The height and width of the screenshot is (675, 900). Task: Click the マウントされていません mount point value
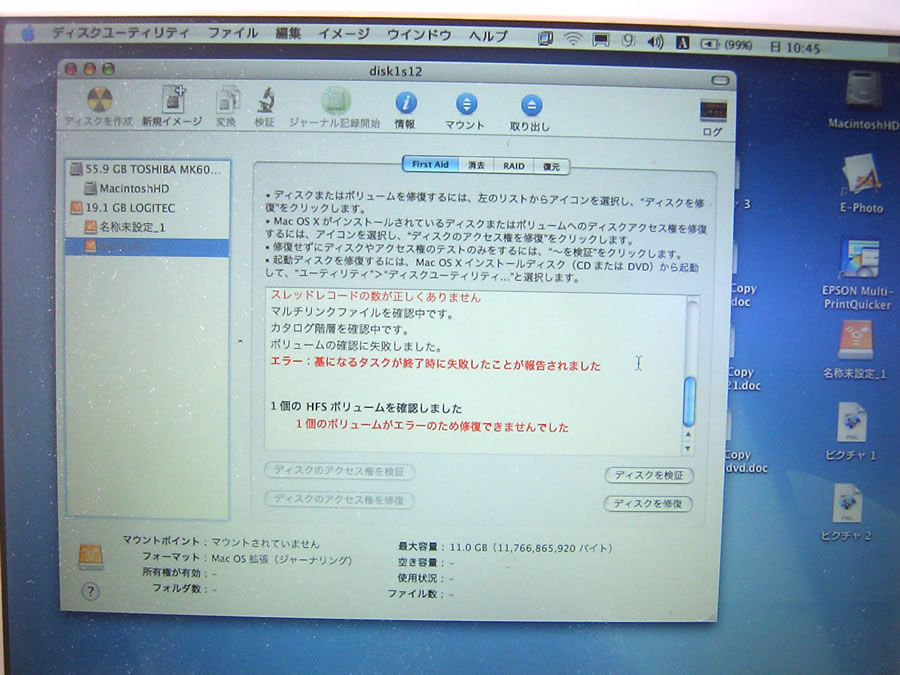[x=265, y=543]
